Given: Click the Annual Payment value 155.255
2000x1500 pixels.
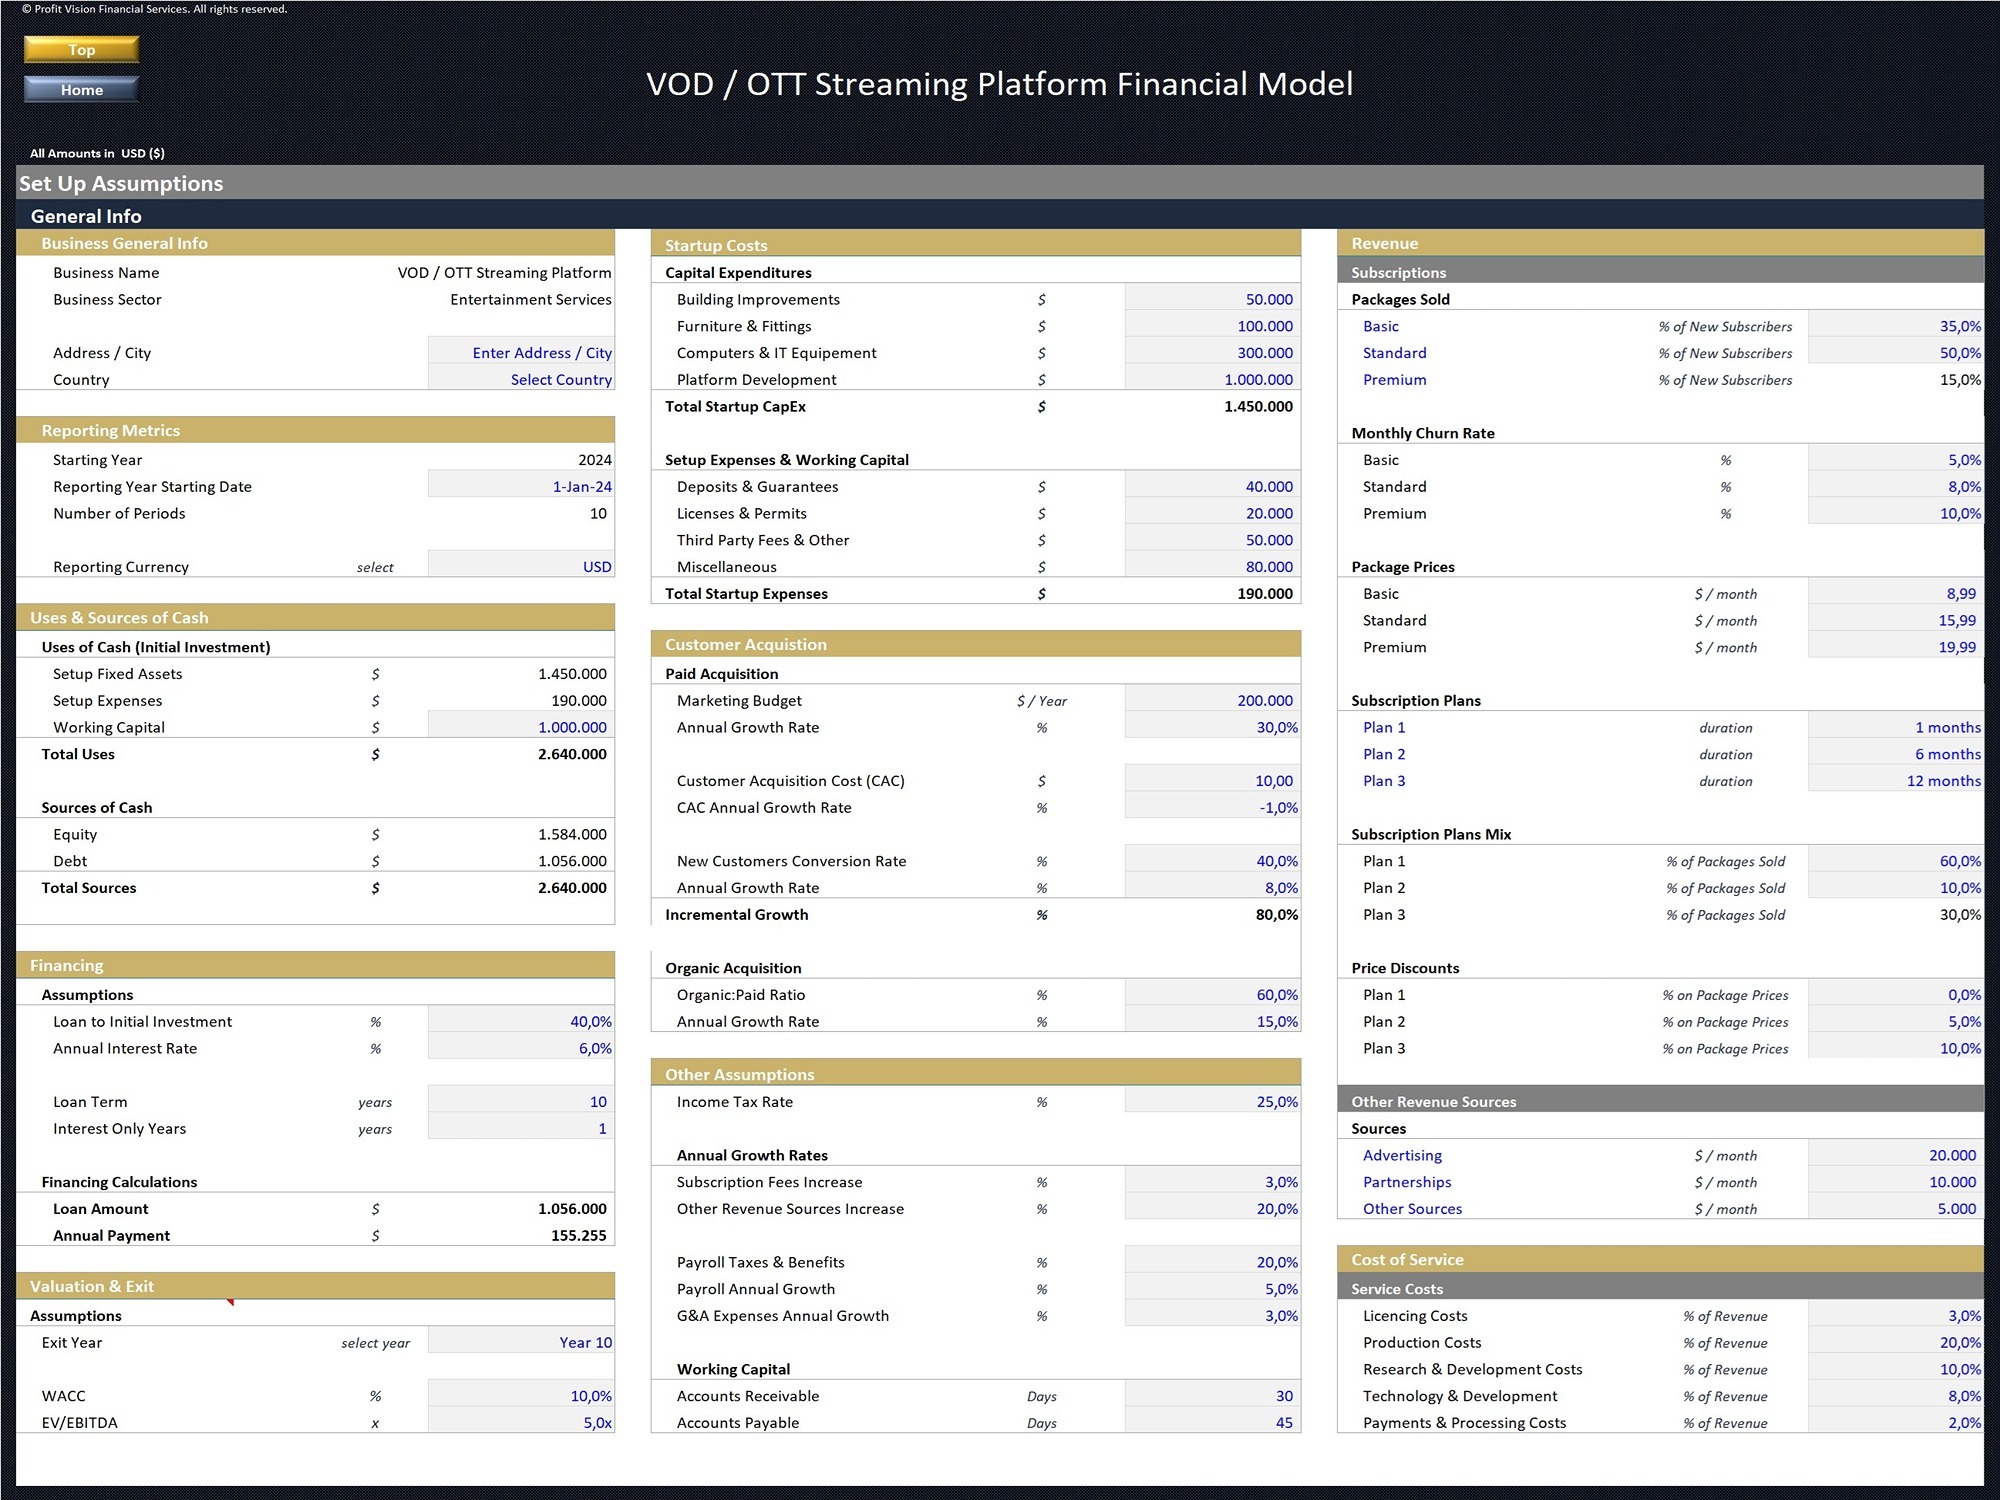Looking at the screenshot, I should point(578,1236).
